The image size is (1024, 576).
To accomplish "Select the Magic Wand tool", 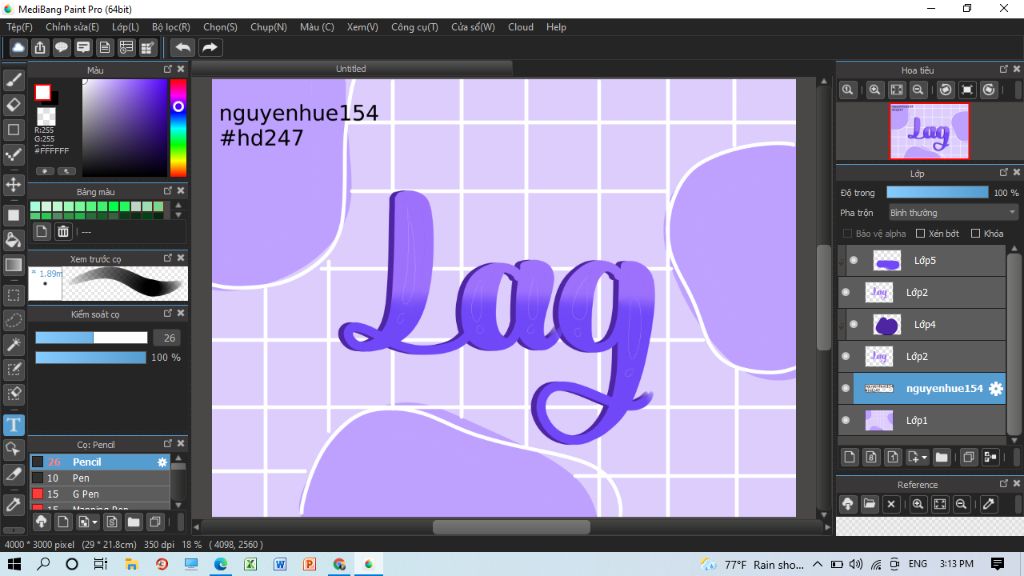I will tap(14, 345).
